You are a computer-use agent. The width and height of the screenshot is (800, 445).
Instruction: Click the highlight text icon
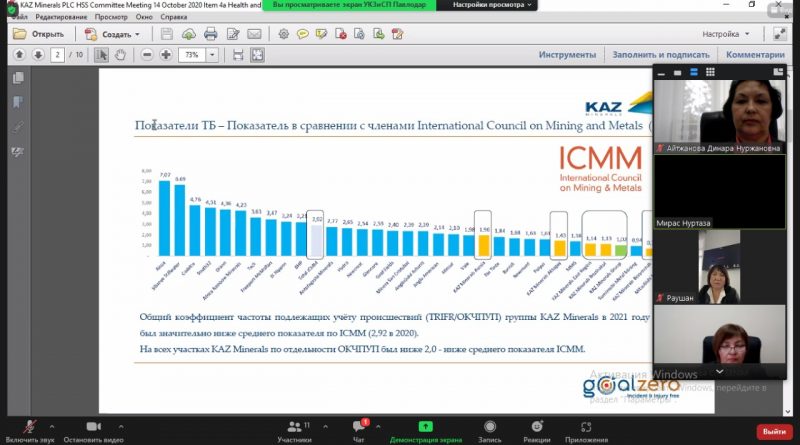321,34
